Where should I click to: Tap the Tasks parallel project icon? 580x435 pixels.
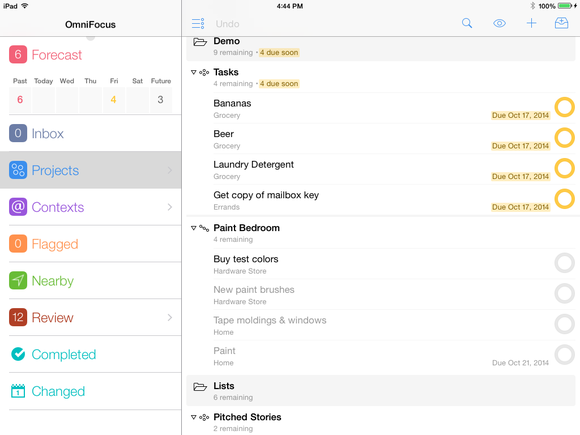(x=204, y=72)
